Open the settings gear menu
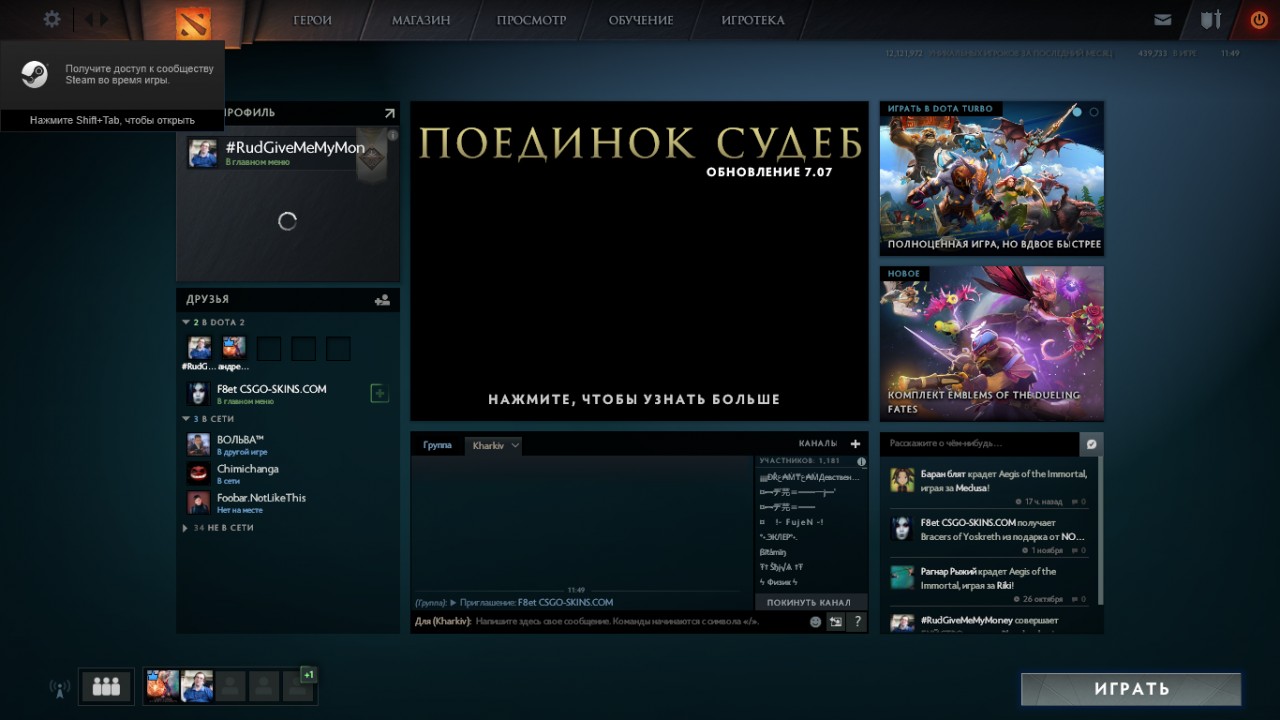This screenshot has width=1280, height=720. click(x=52, y=19)
